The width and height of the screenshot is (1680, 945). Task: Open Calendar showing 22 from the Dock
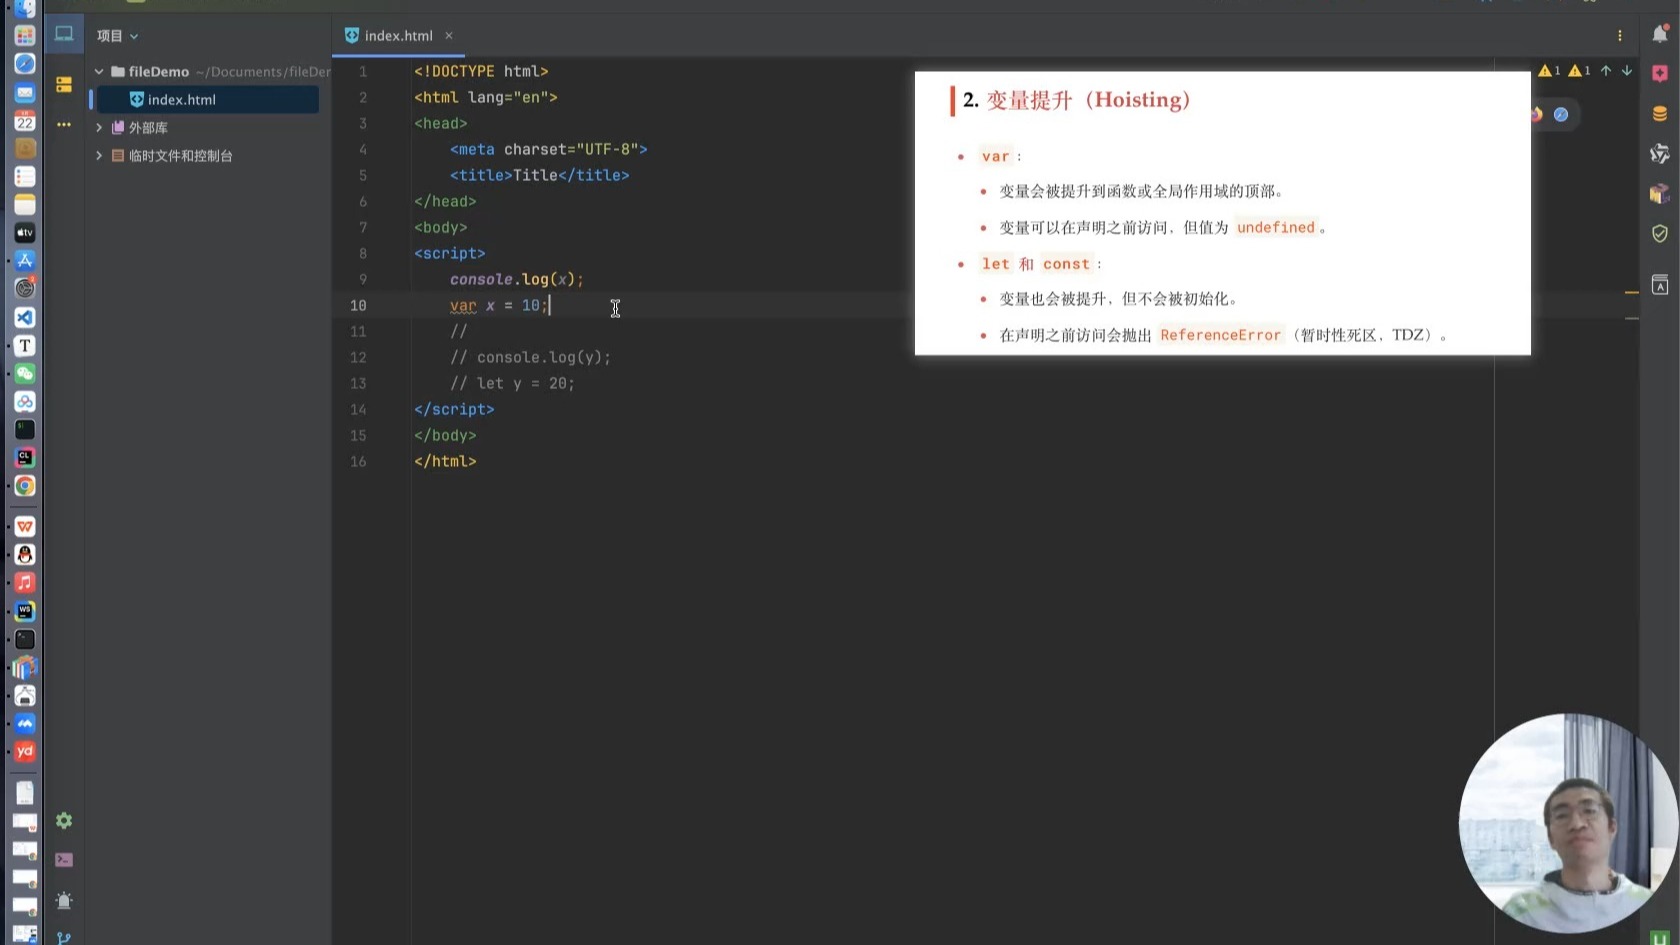click(25, 121)
